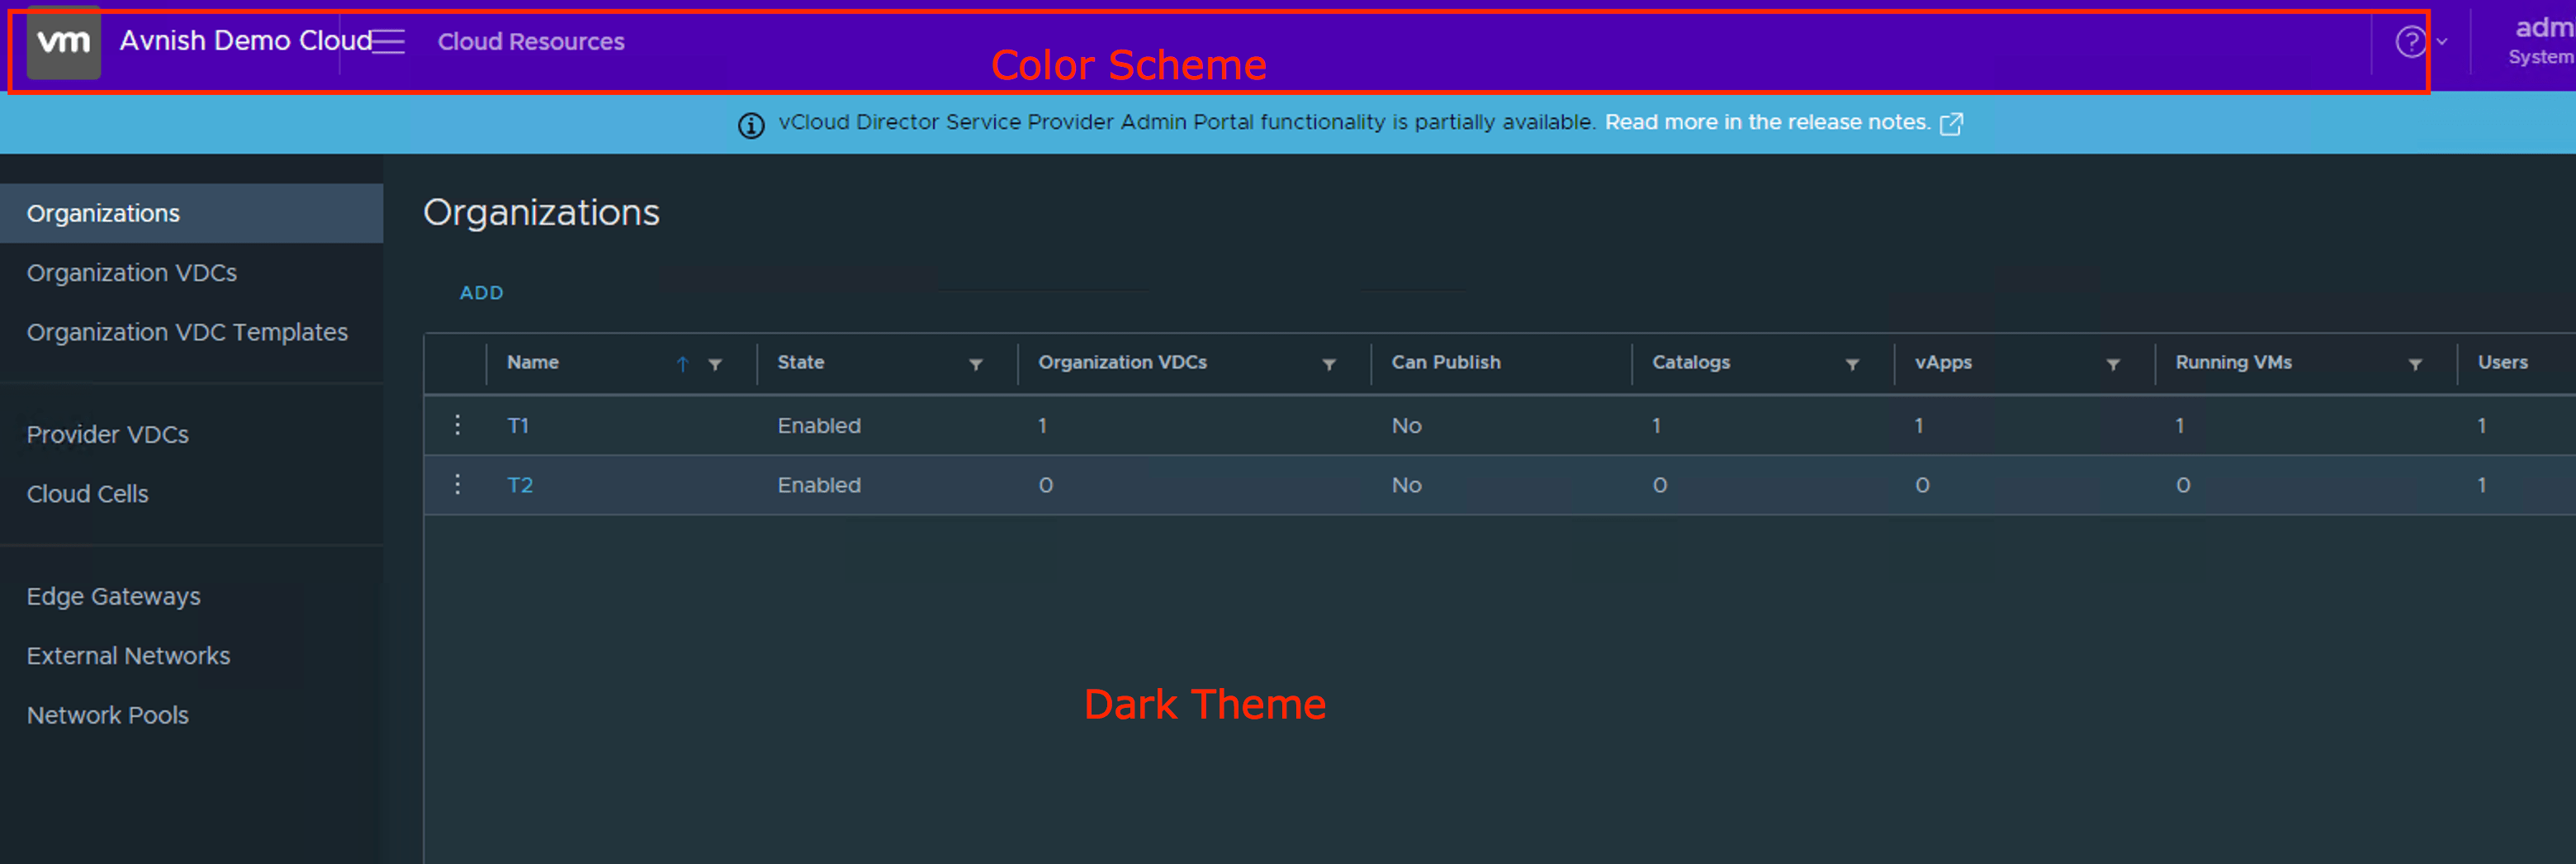This screenshot has height=864, width=2576.
Task: Open the State column filter icon
Action: (975, 364)
